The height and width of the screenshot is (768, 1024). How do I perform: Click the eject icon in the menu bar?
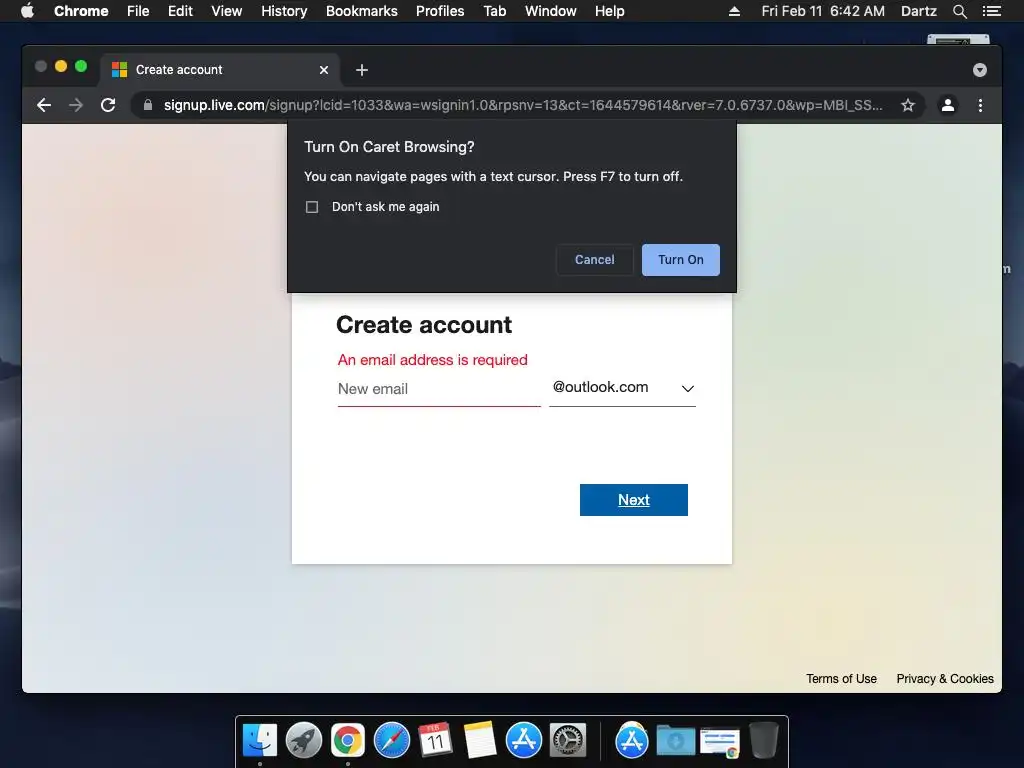[734, 11]
